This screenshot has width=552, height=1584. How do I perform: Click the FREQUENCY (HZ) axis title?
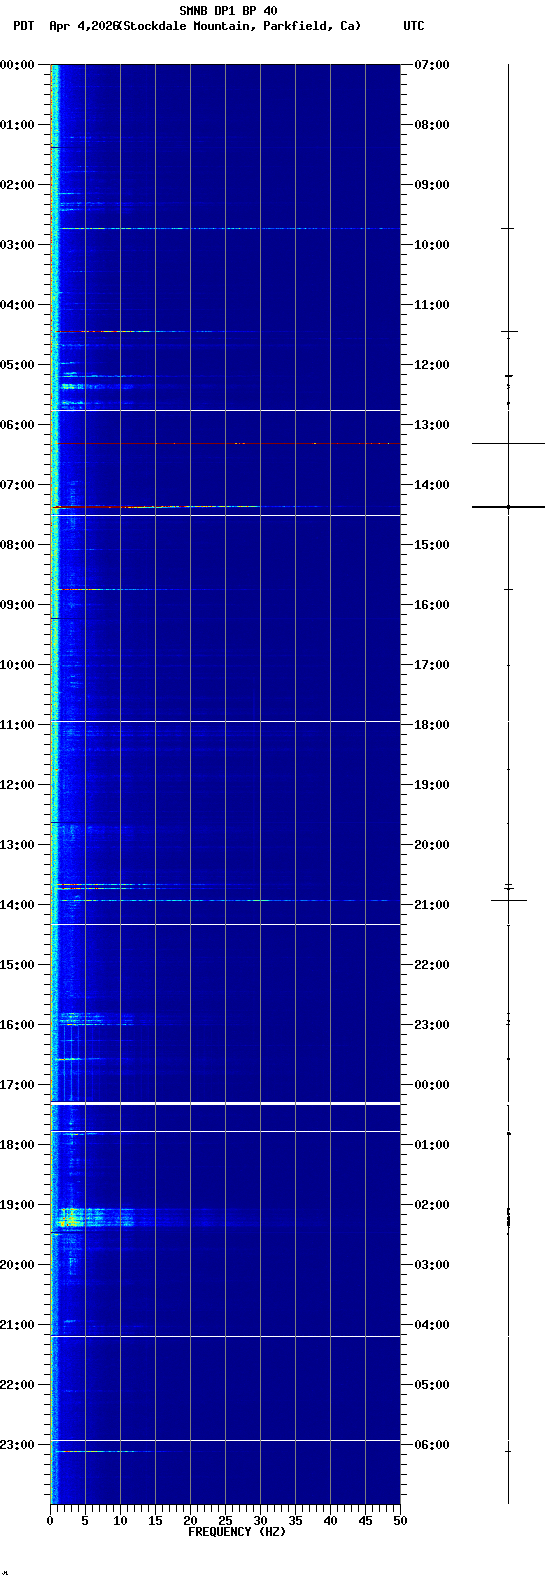[236, 1532]
